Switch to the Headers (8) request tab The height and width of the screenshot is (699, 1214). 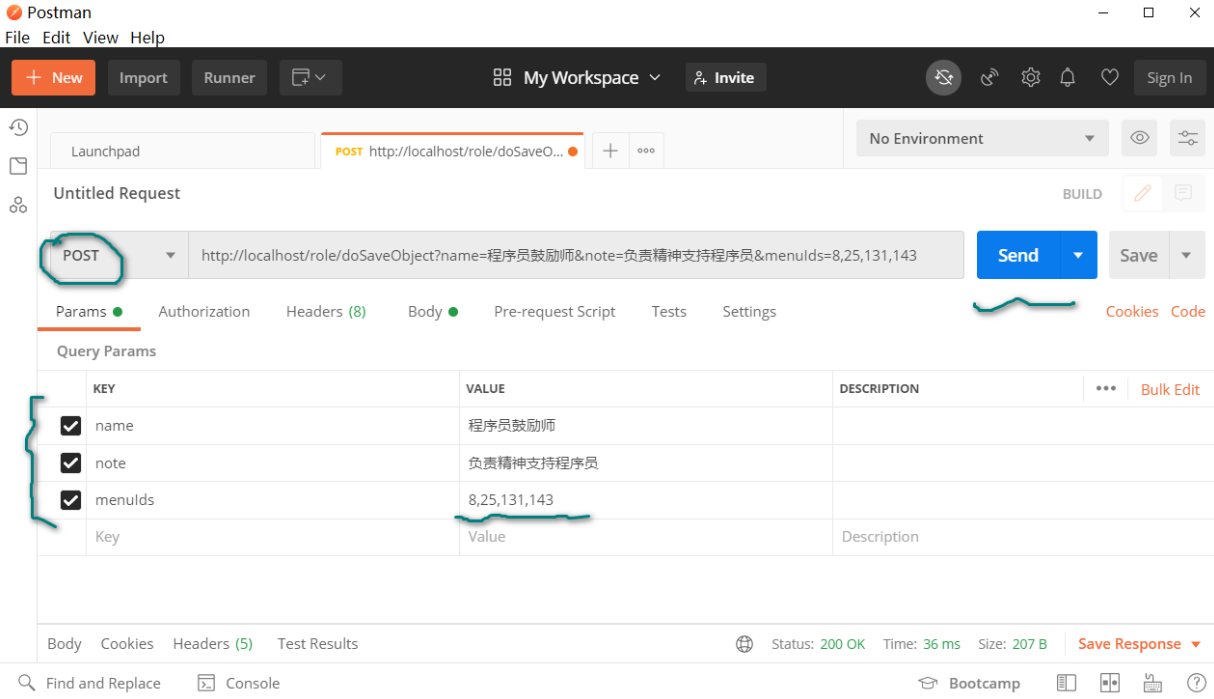[326, 311]
